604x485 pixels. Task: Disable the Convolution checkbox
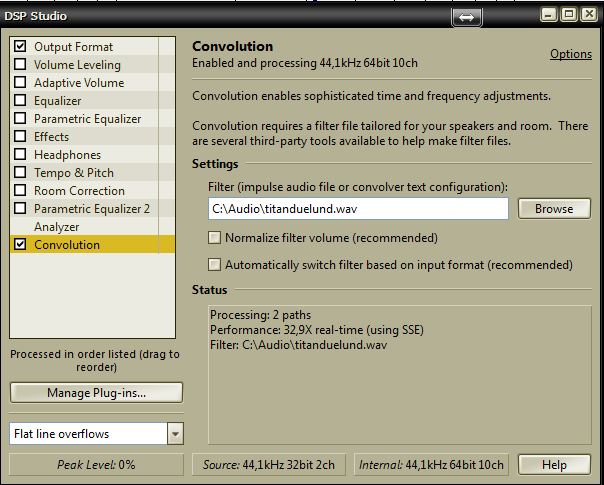coord(20,244)
